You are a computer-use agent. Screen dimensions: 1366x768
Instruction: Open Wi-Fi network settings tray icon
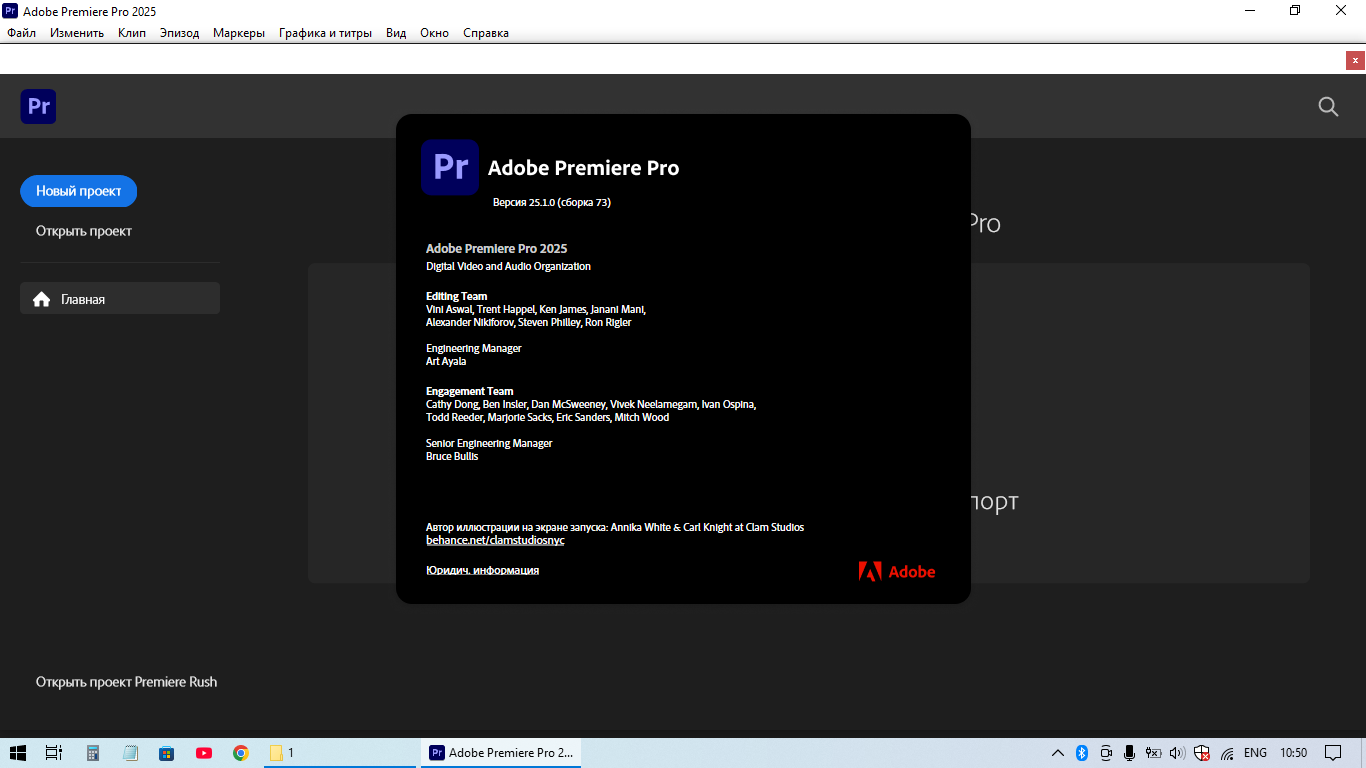(x=1226, y=753)
